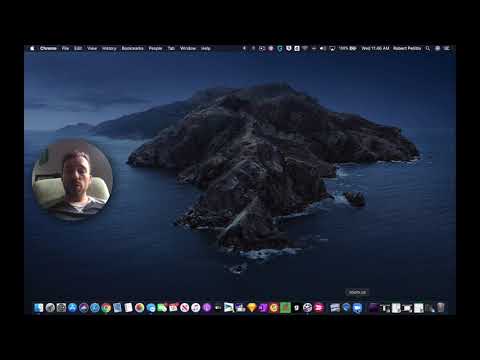The height and width of the screenshot is (360, 480).
Task: Open Podcasts purple icon in Dock
Action: 207,308
